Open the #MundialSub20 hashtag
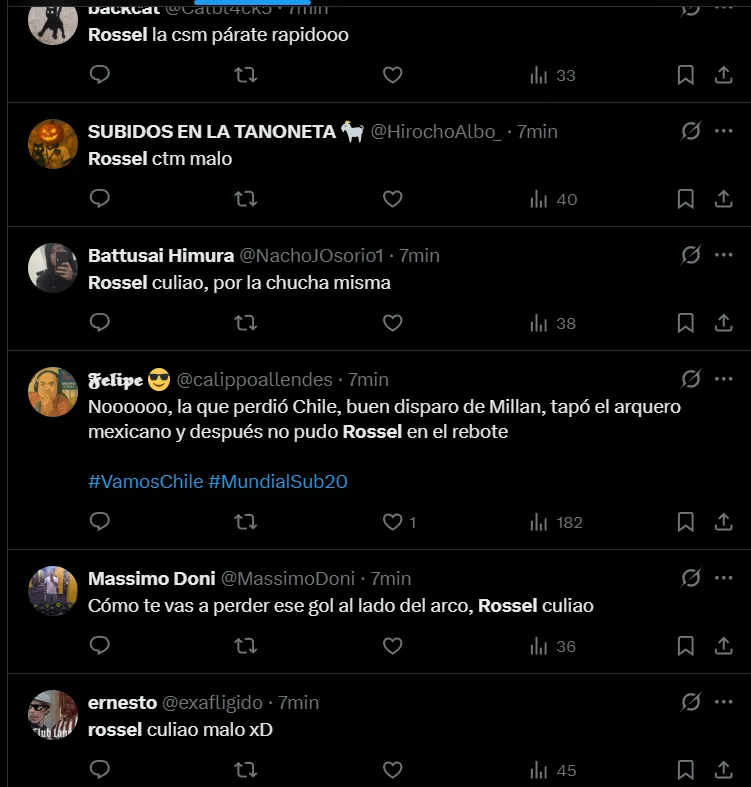This screenshot has width=751, height=787. coord(277,481)
